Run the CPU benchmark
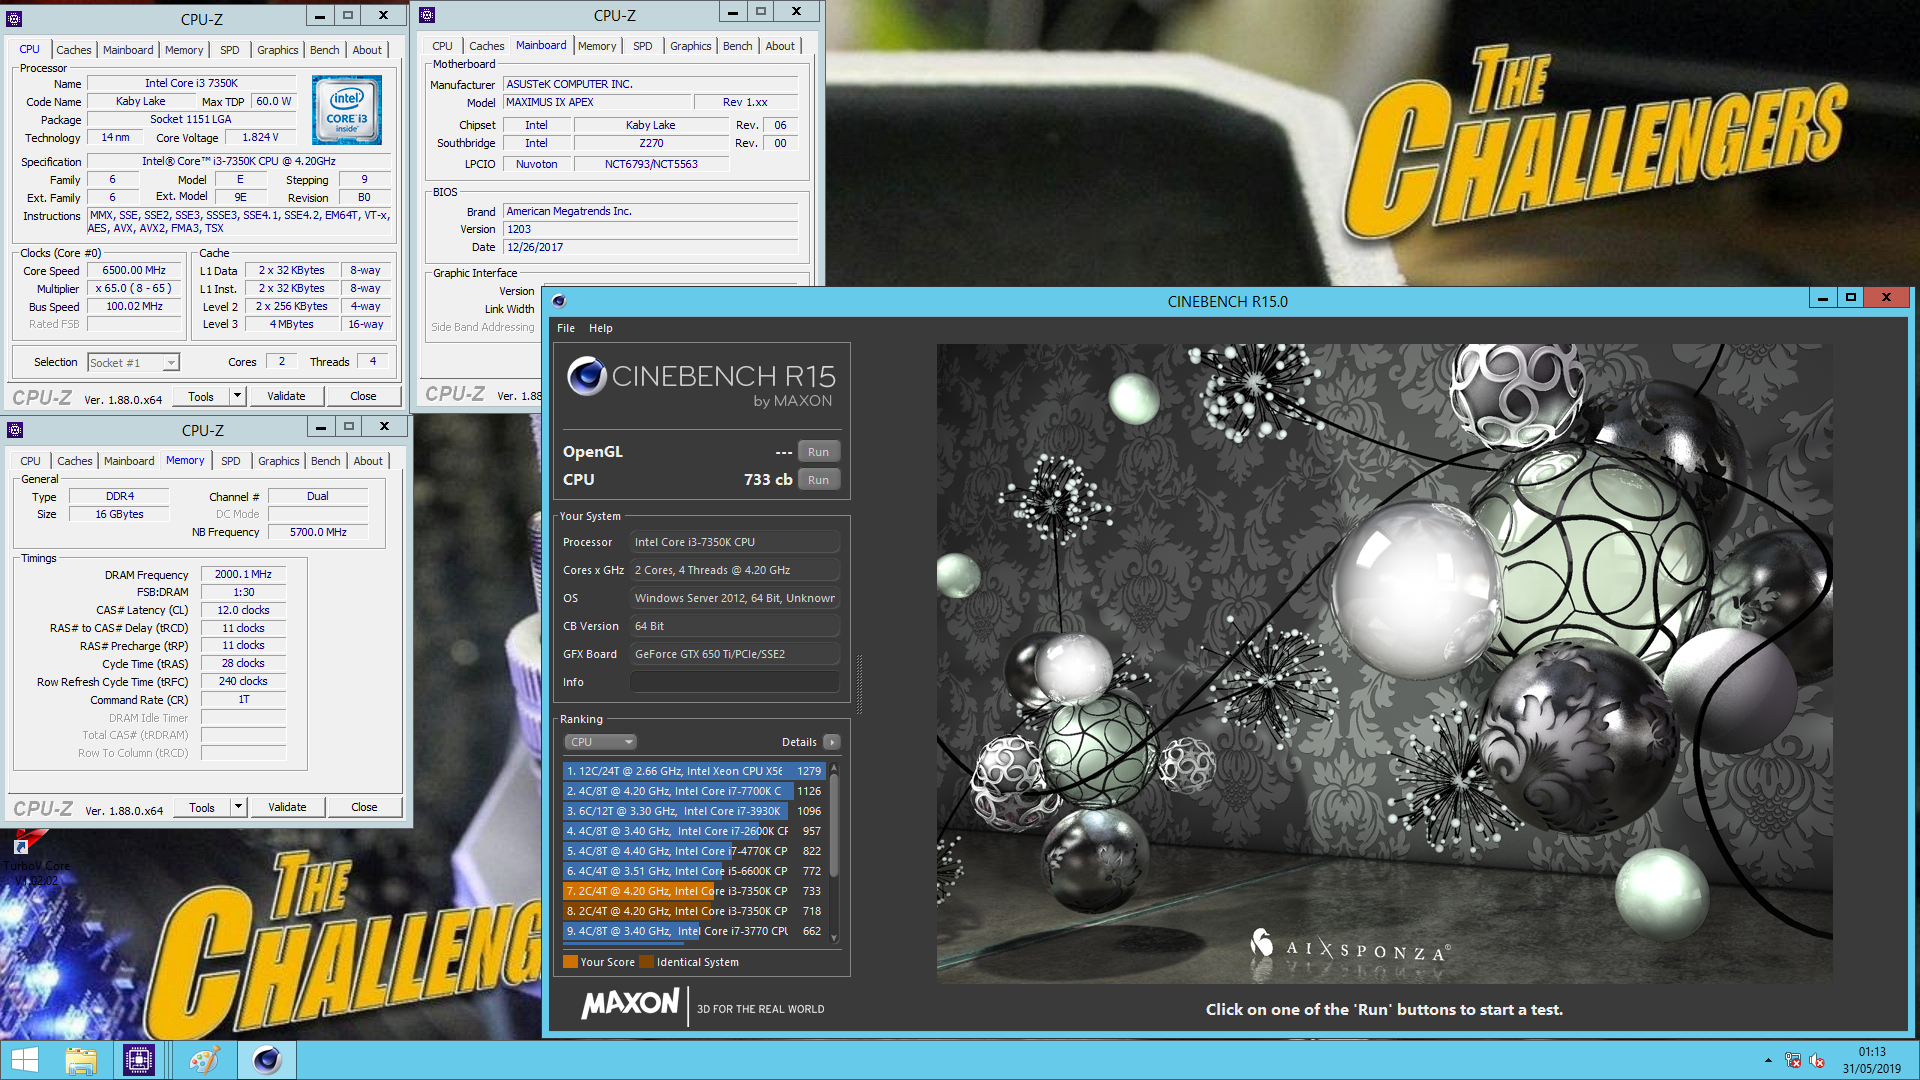 818,480
